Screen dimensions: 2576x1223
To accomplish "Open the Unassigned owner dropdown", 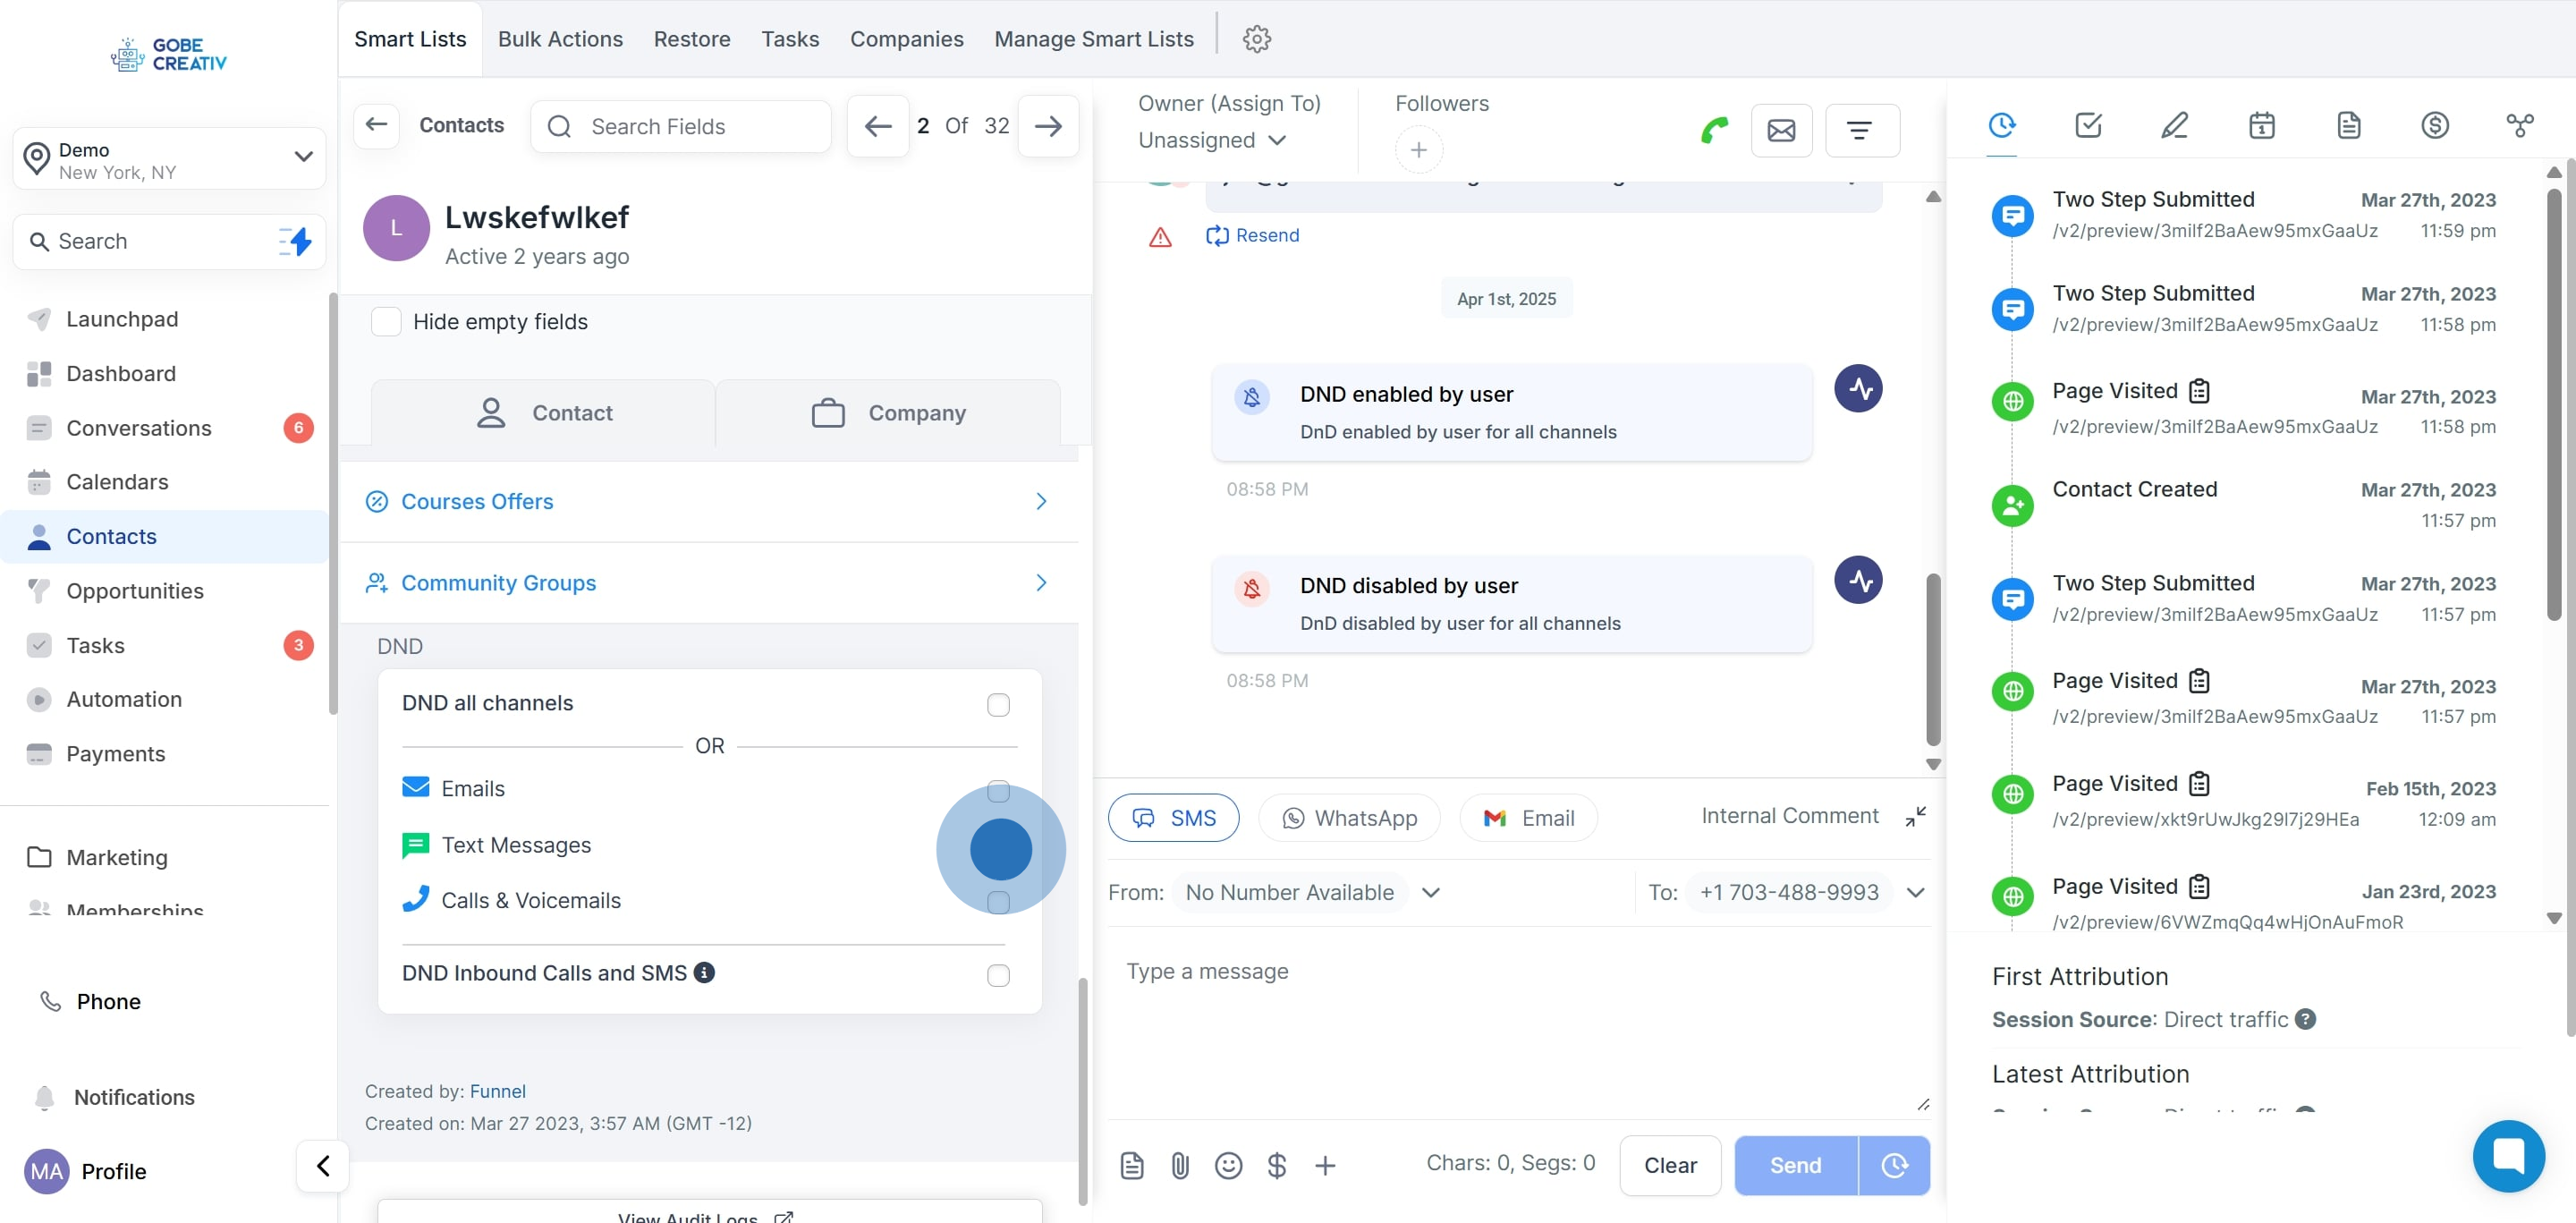I will (x=1211, y=140).
